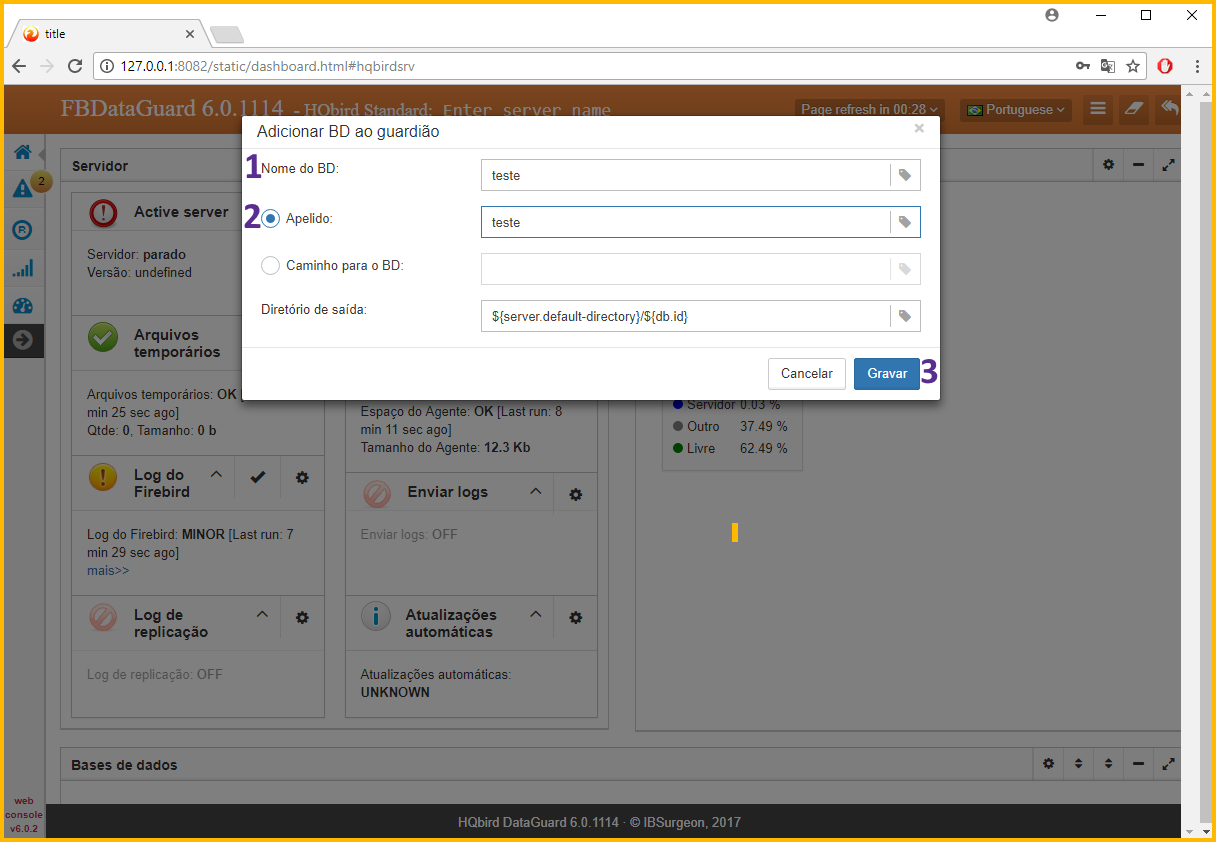Open the circled R sidebar icon
1216x842 pixels.
22,229
